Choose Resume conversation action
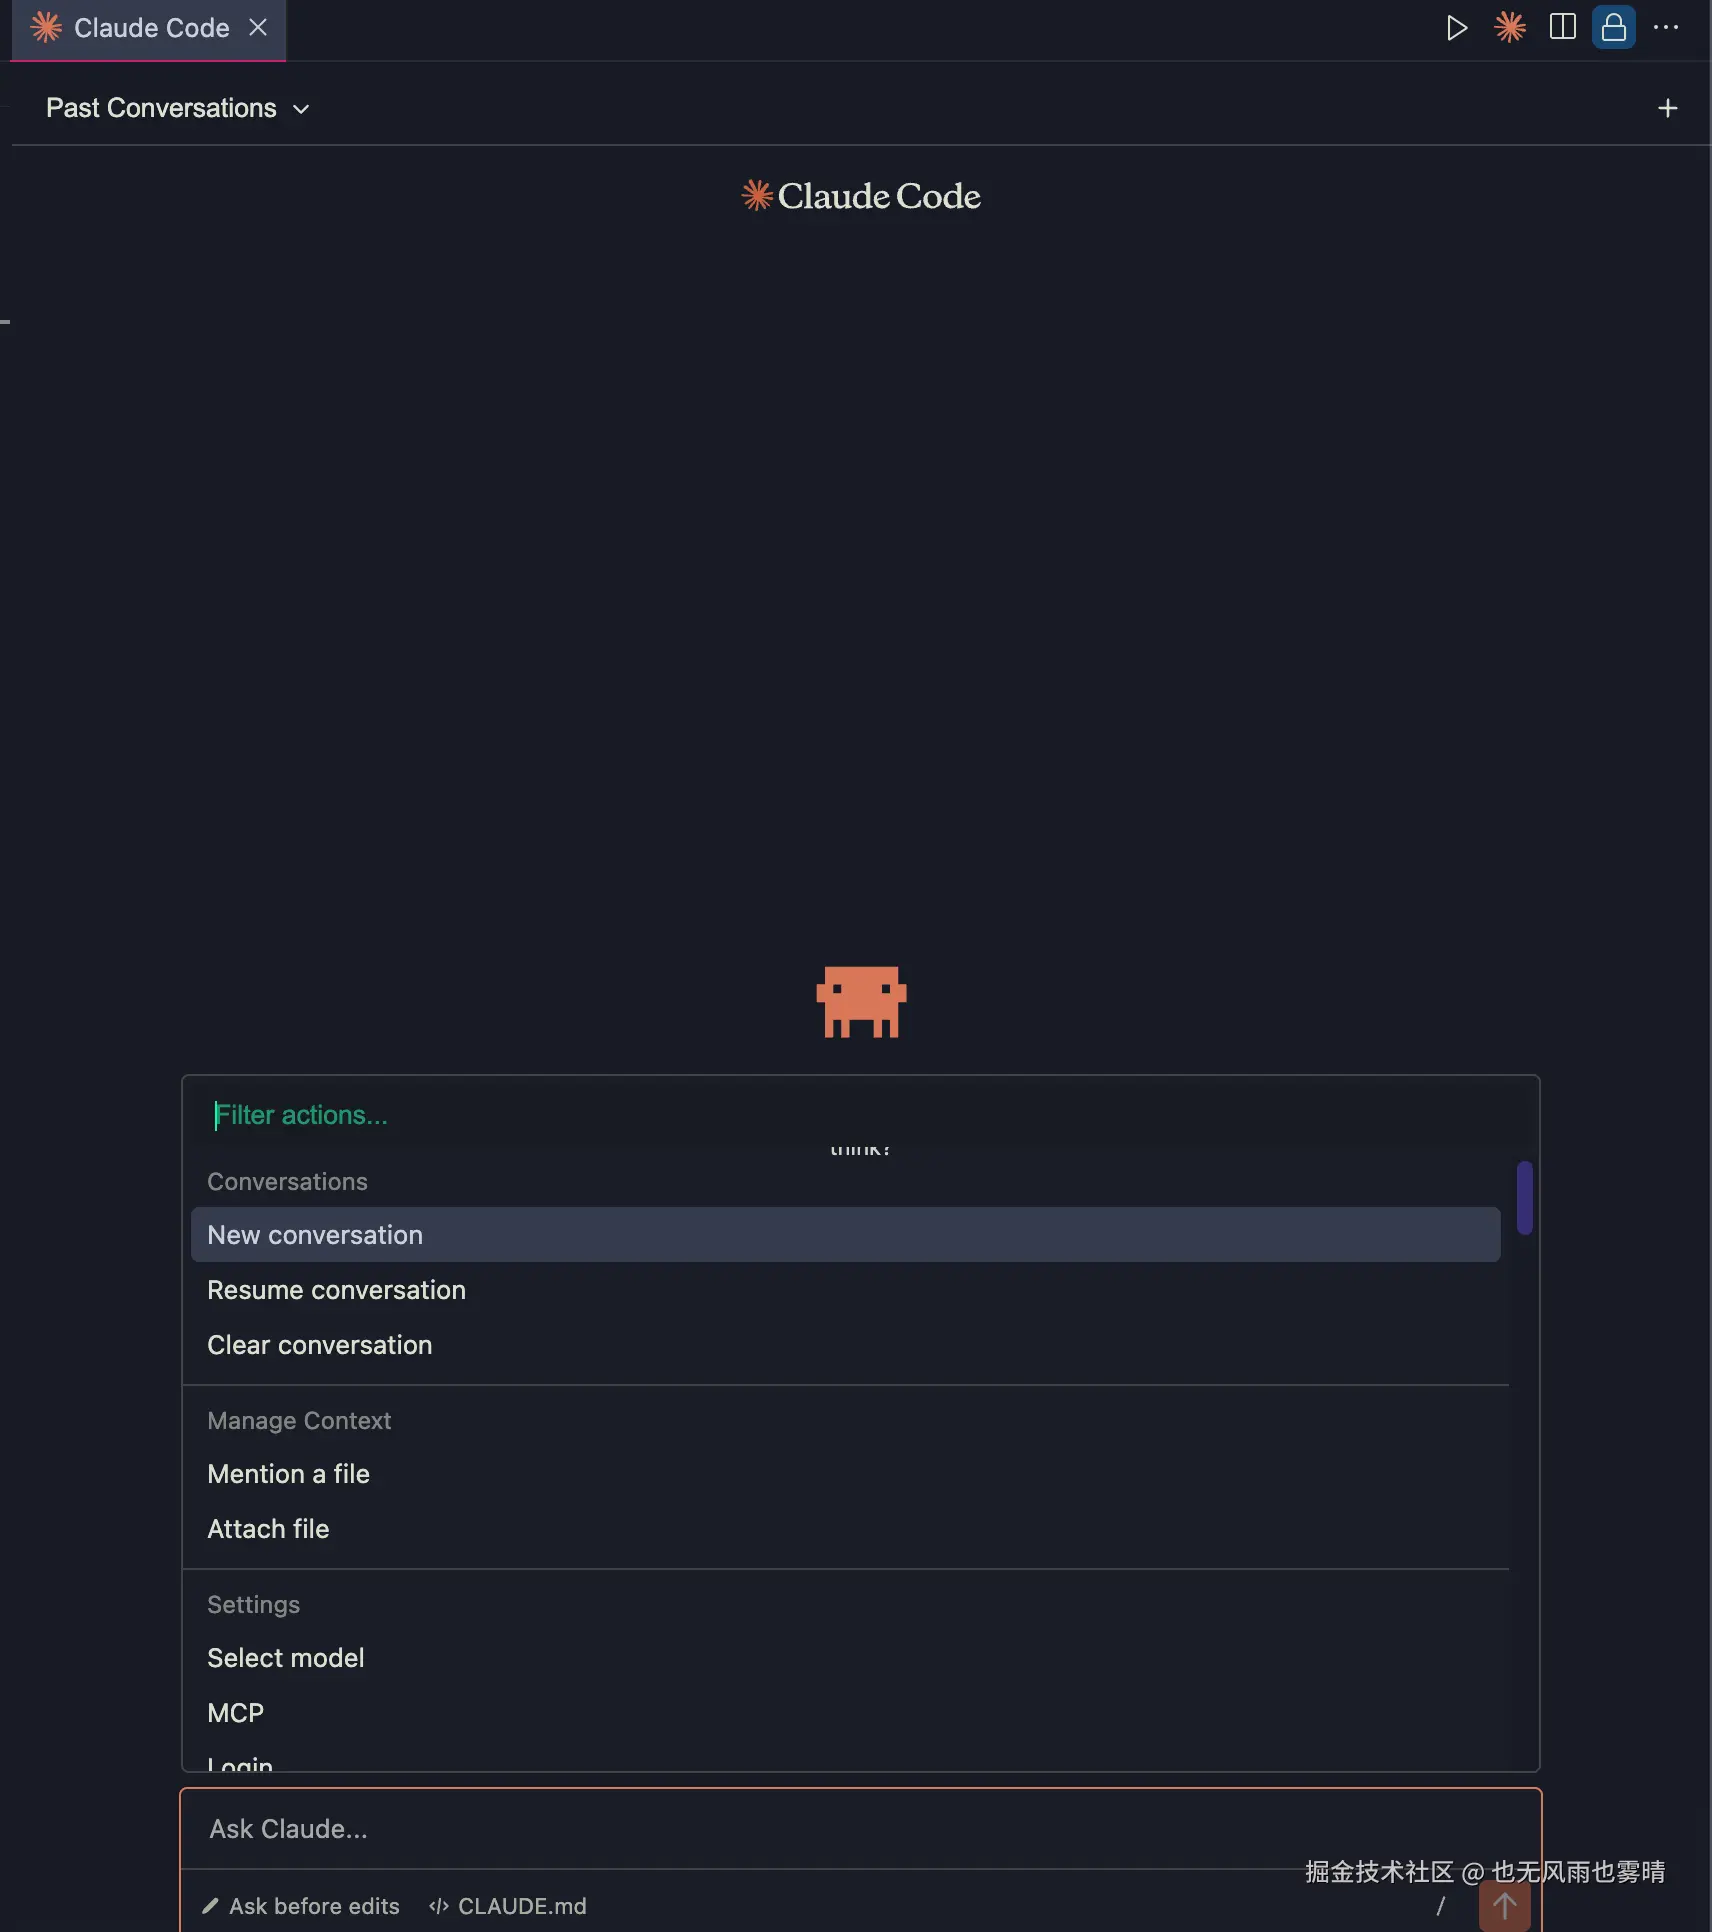Screen dimensions: 1712x1932 point(845,1290)
